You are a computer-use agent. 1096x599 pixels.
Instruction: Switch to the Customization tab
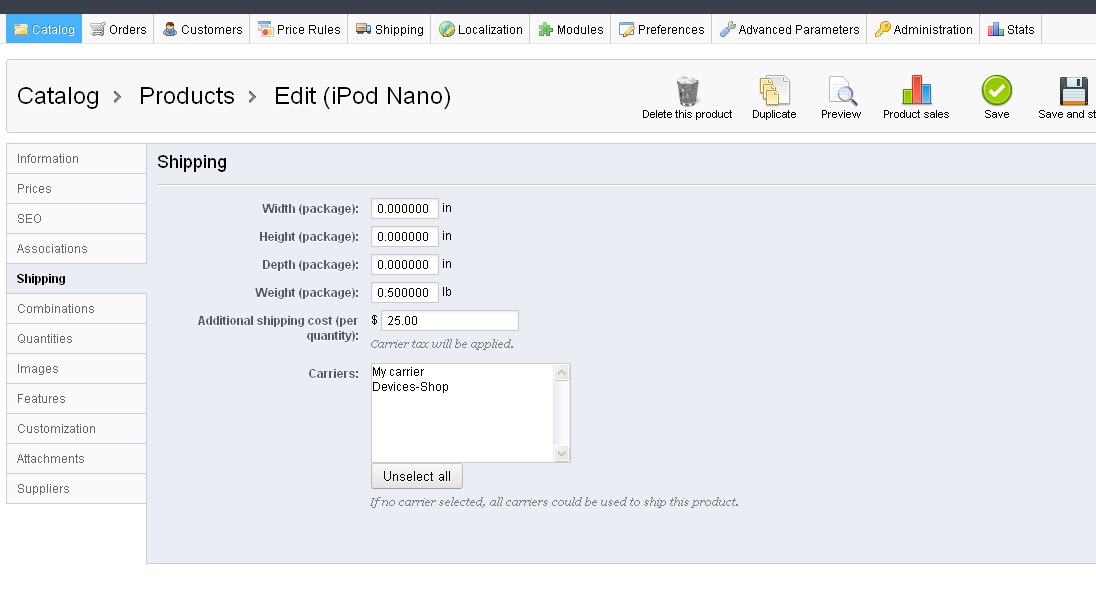[x=76, y=429]
